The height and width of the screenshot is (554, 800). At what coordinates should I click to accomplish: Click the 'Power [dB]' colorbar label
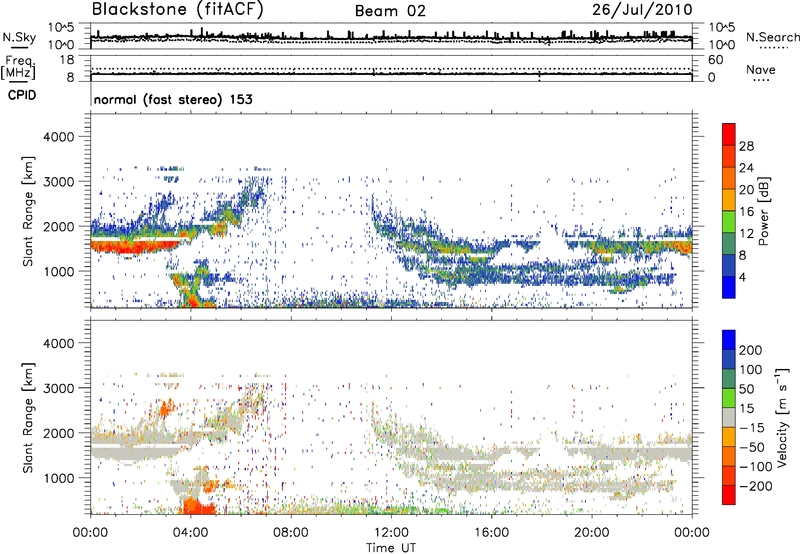tap(763, 211)
